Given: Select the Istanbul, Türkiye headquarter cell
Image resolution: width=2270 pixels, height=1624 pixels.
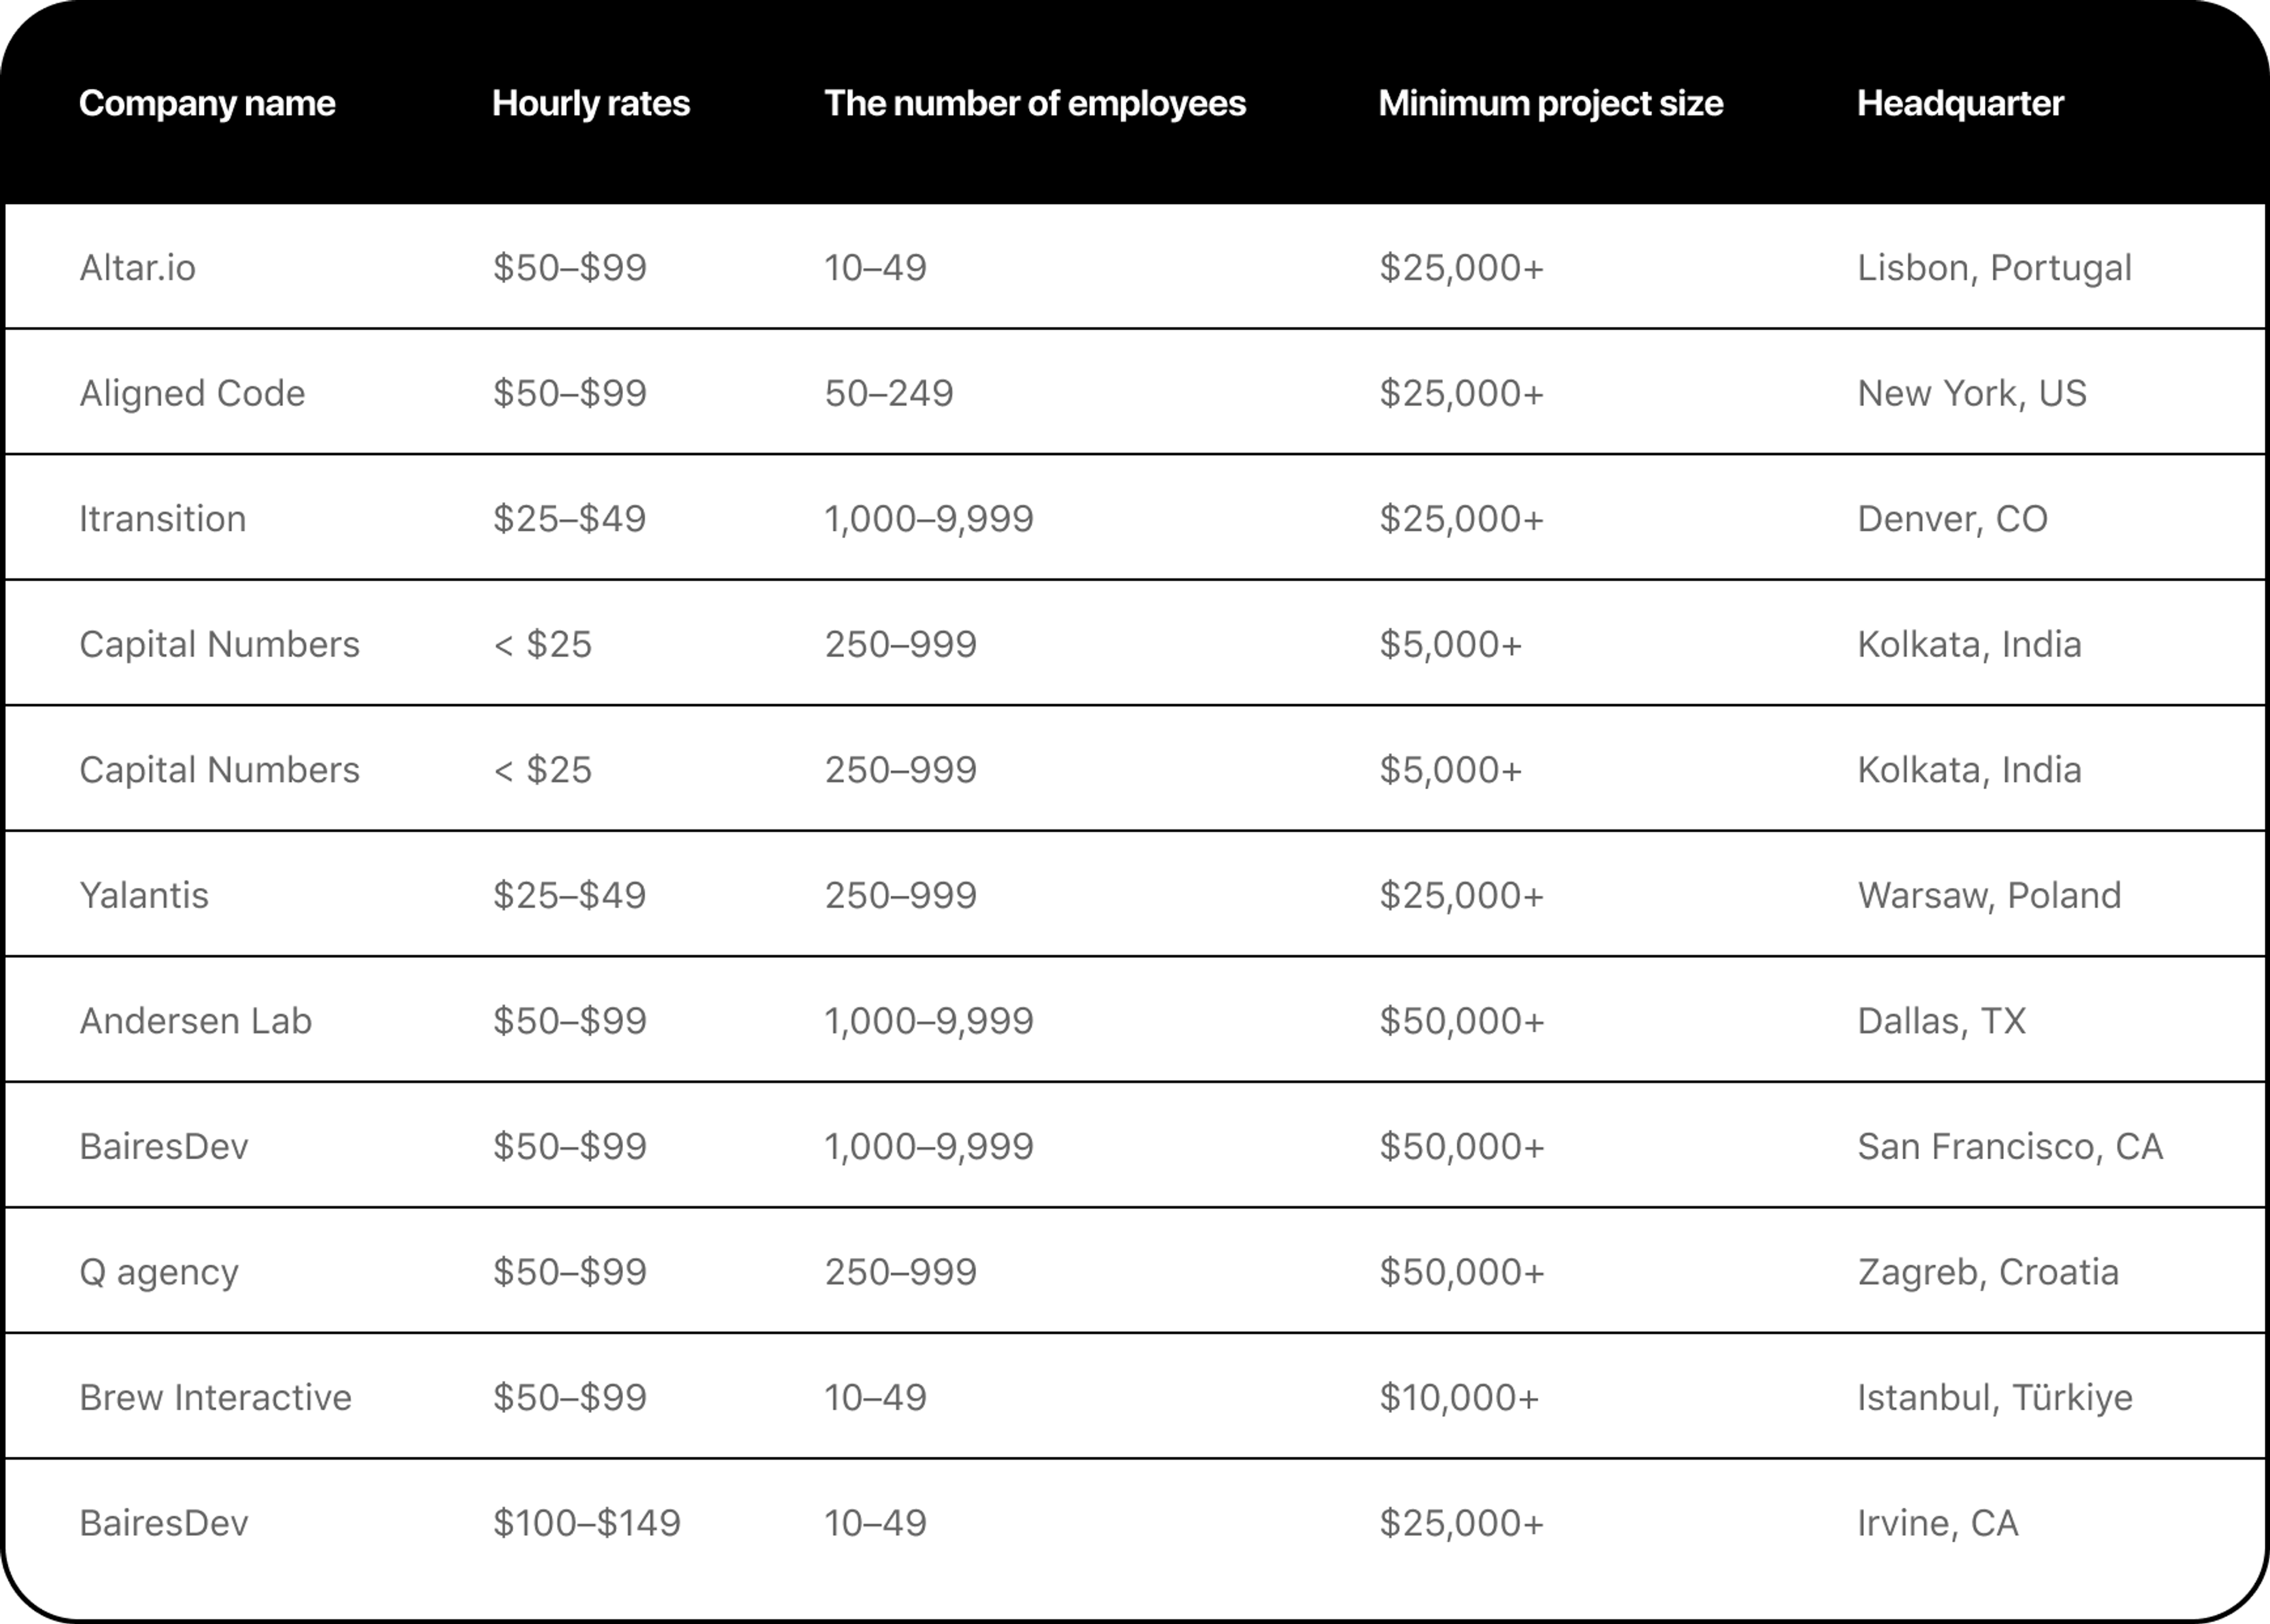Looking at the screenshot, I should [1994, 1397].
